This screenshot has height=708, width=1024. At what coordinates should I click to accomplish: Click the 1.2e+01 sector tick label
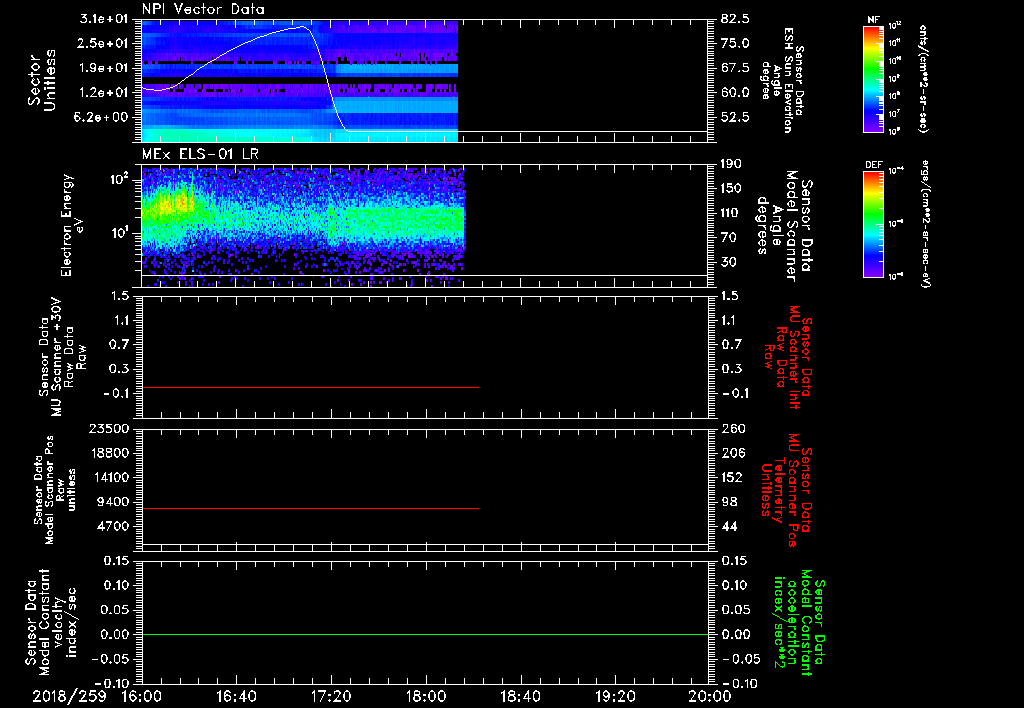click(x=104, y=93)
